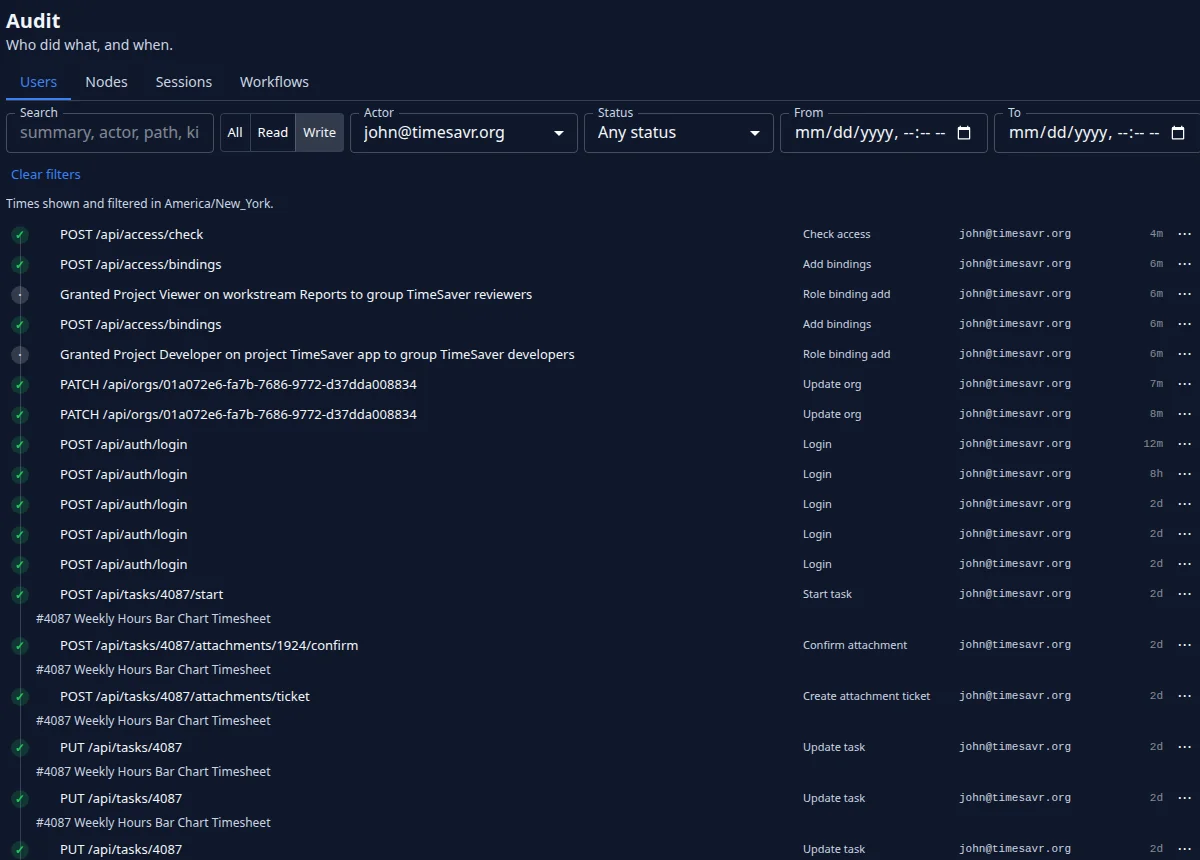Click the 'Check access' action label
This screenshot has width=1200, height=860.
pos(837,234)
